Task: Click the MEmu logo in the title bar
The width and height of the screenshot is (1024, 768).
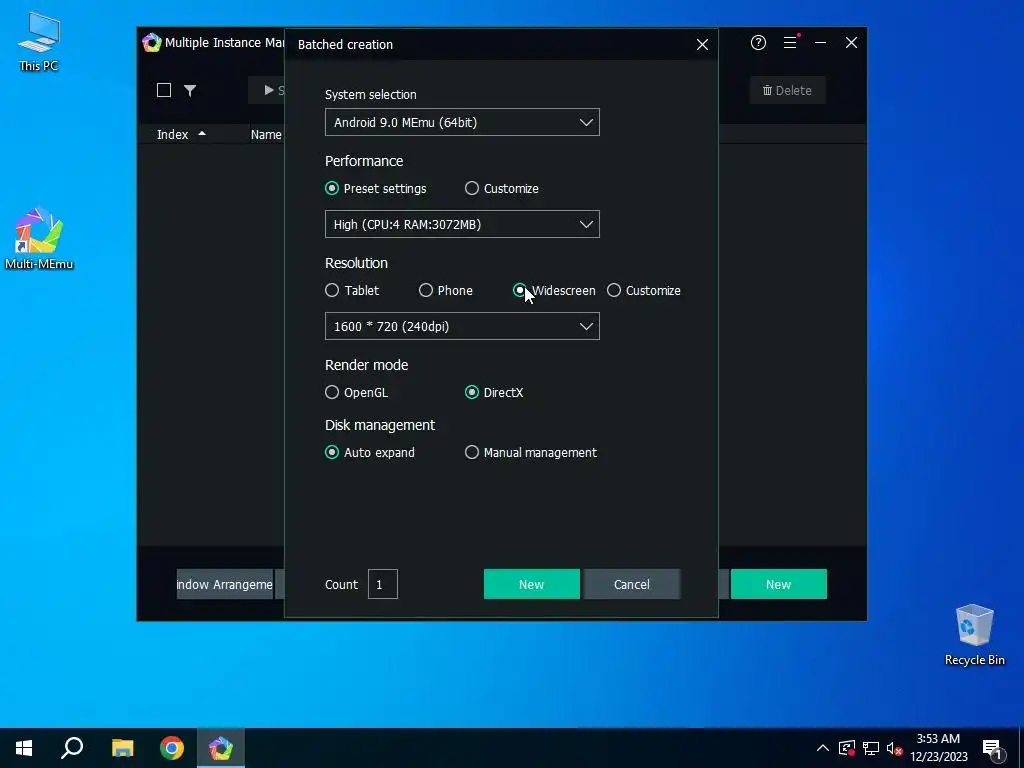Action: (152, 43)
